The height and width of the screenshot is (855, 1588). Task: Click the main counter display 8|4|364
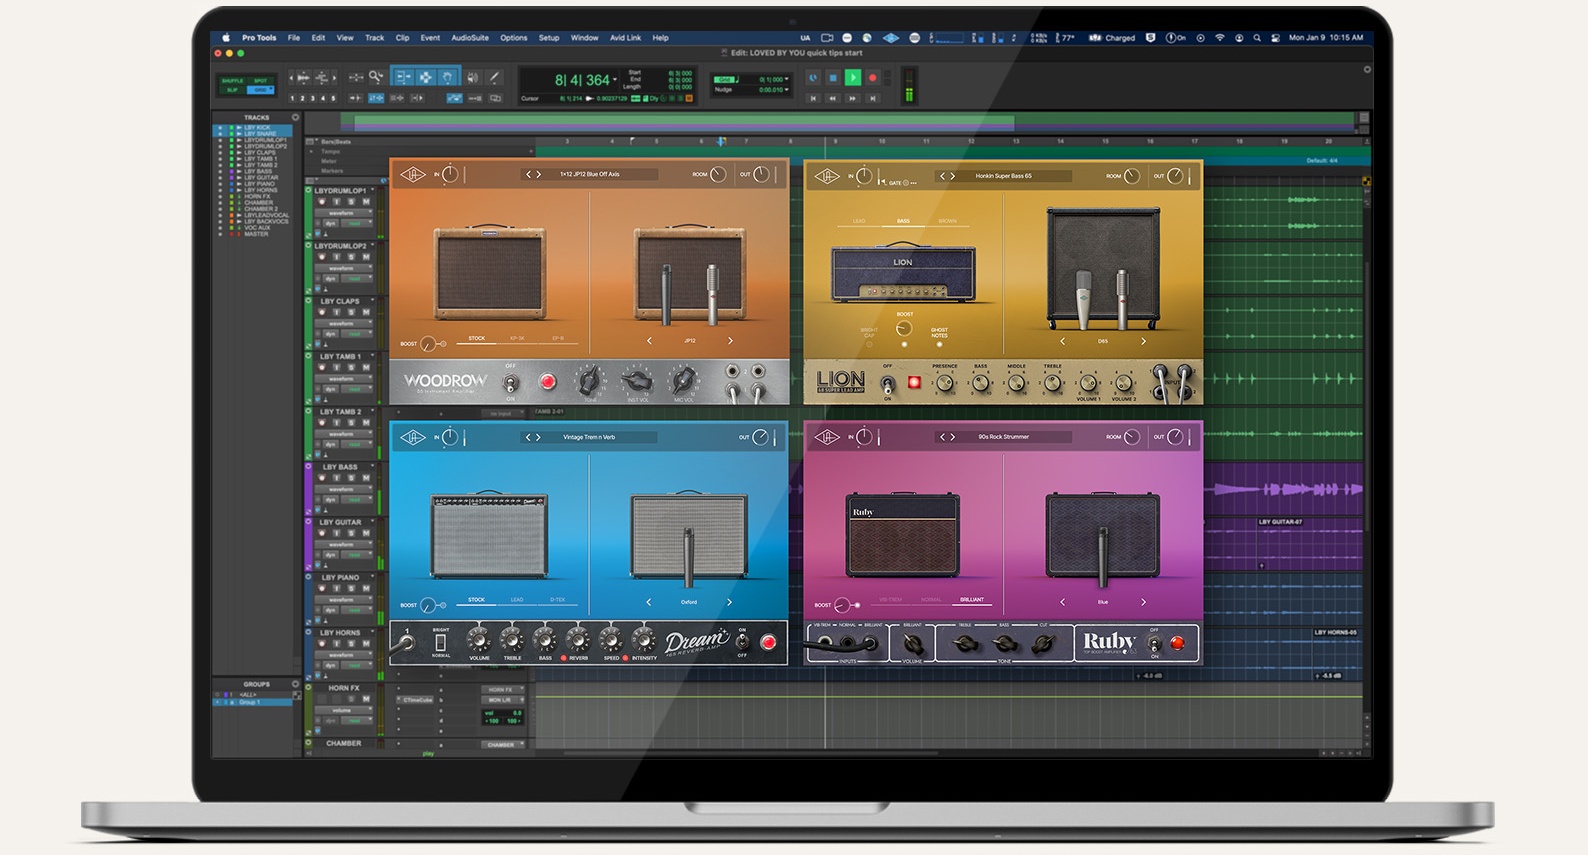click(x=582, y=80)
